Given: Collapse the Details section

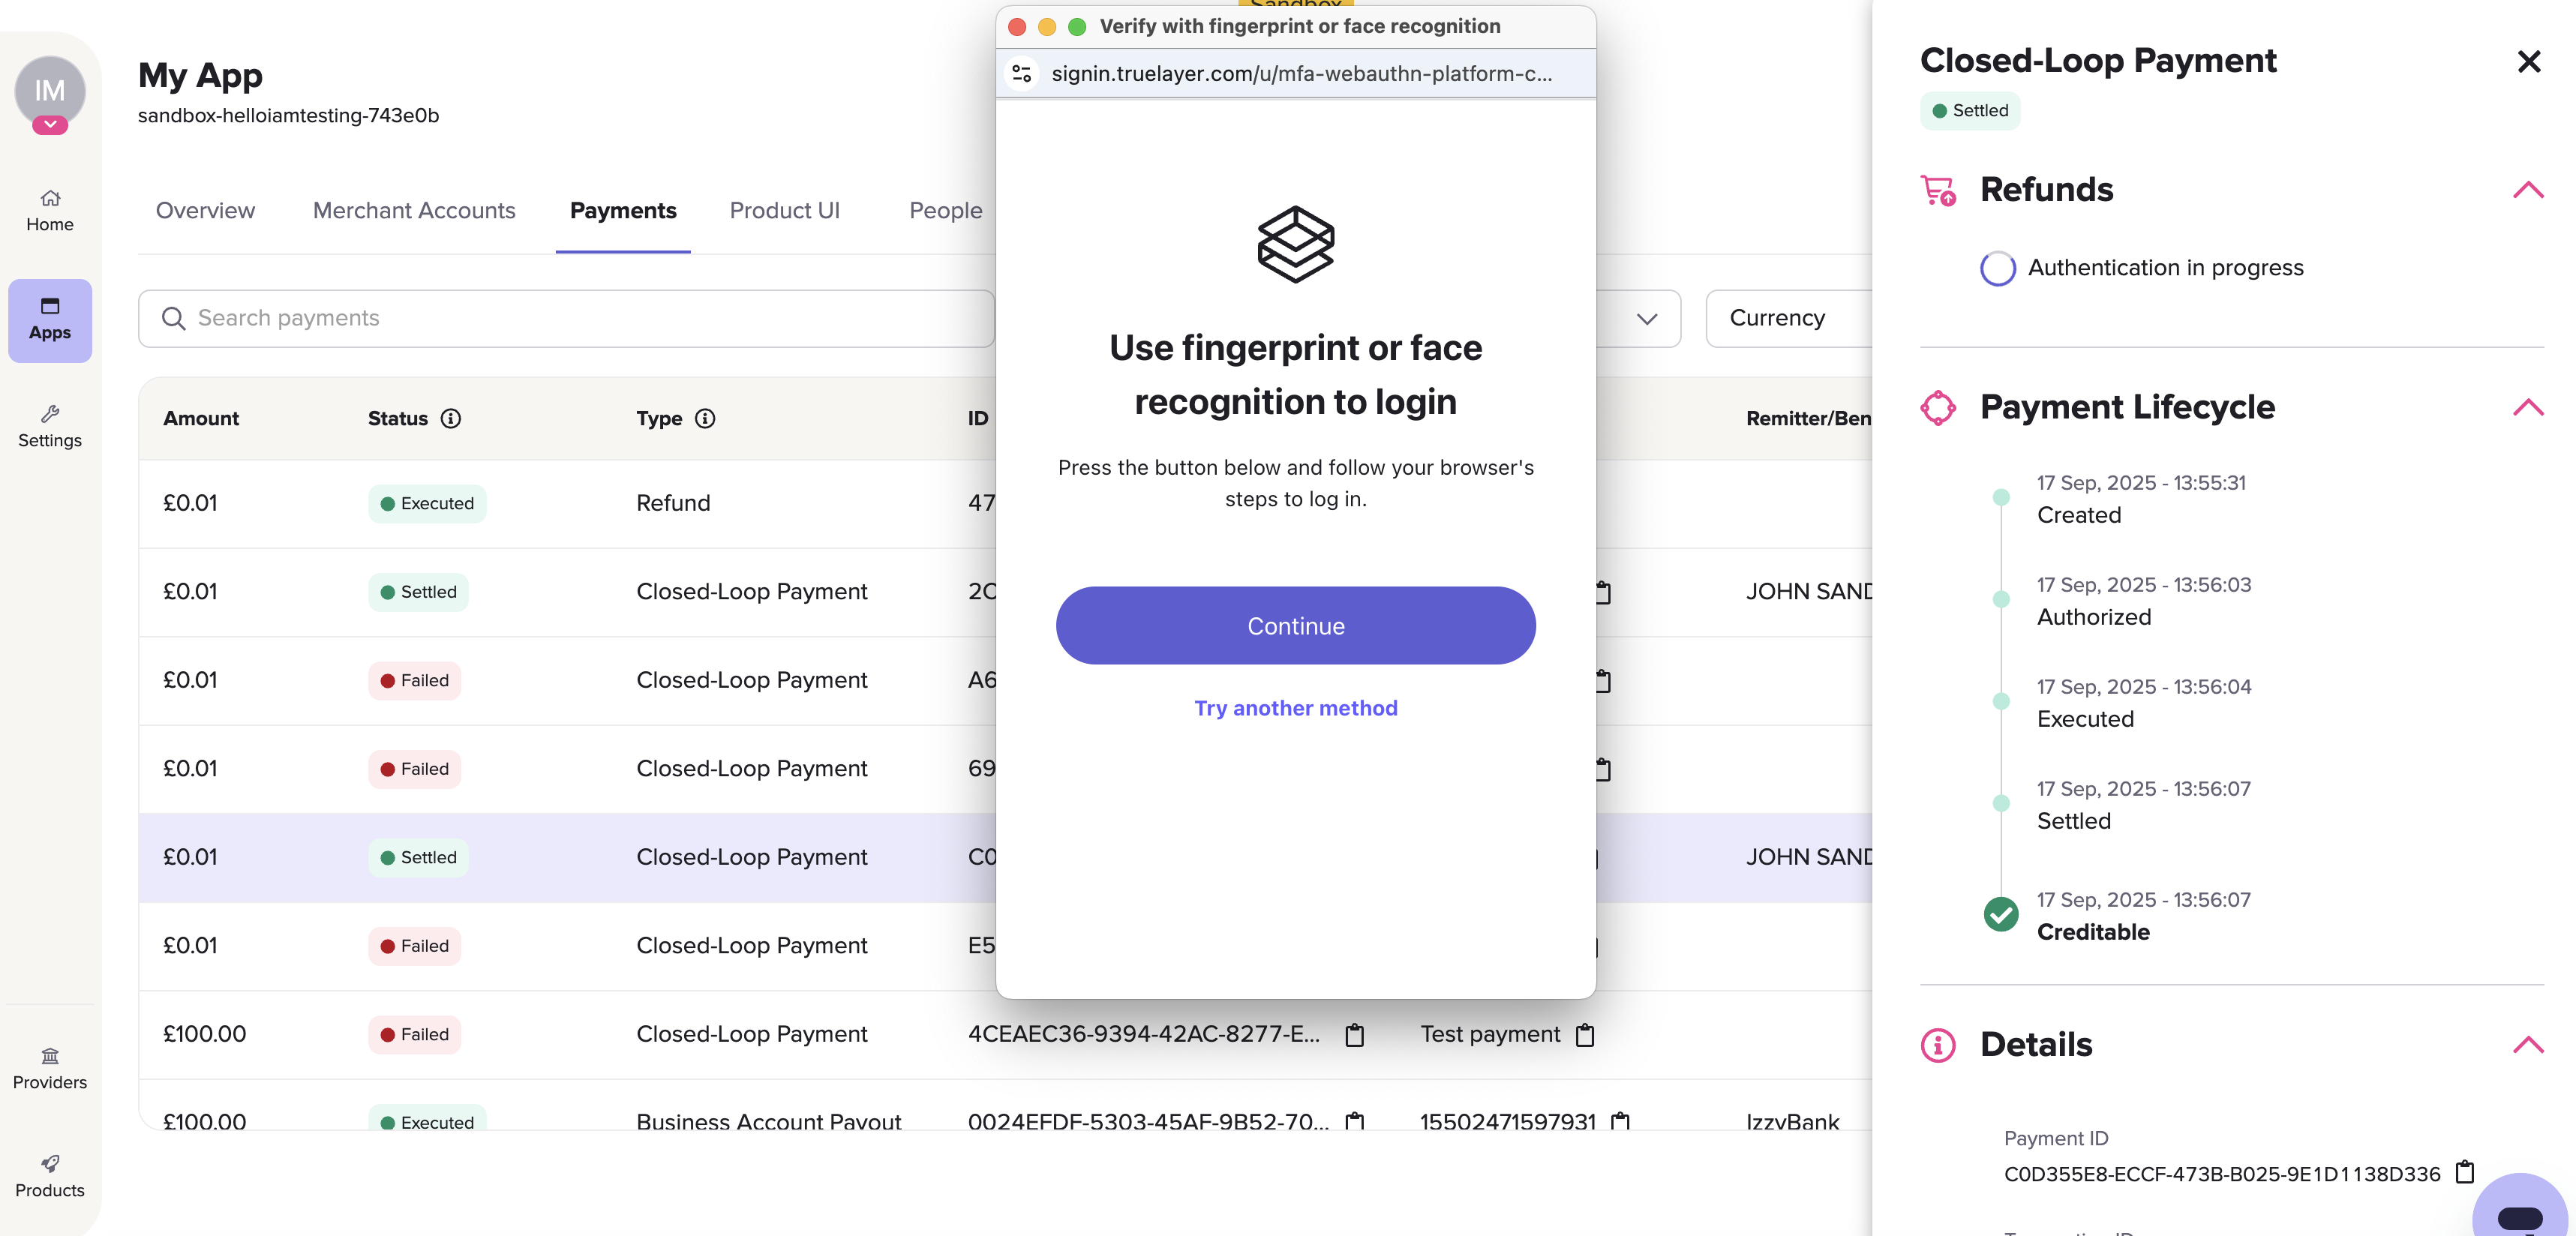Looking at the screenshot, I should (2527, 1044).
